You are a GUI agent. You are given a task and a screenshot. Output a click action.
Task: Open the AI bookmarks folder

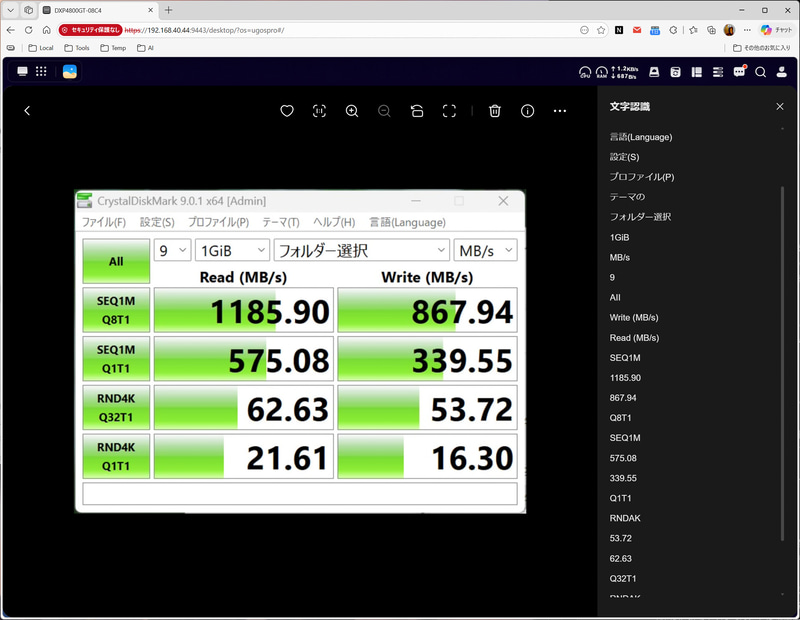point(145,48)
